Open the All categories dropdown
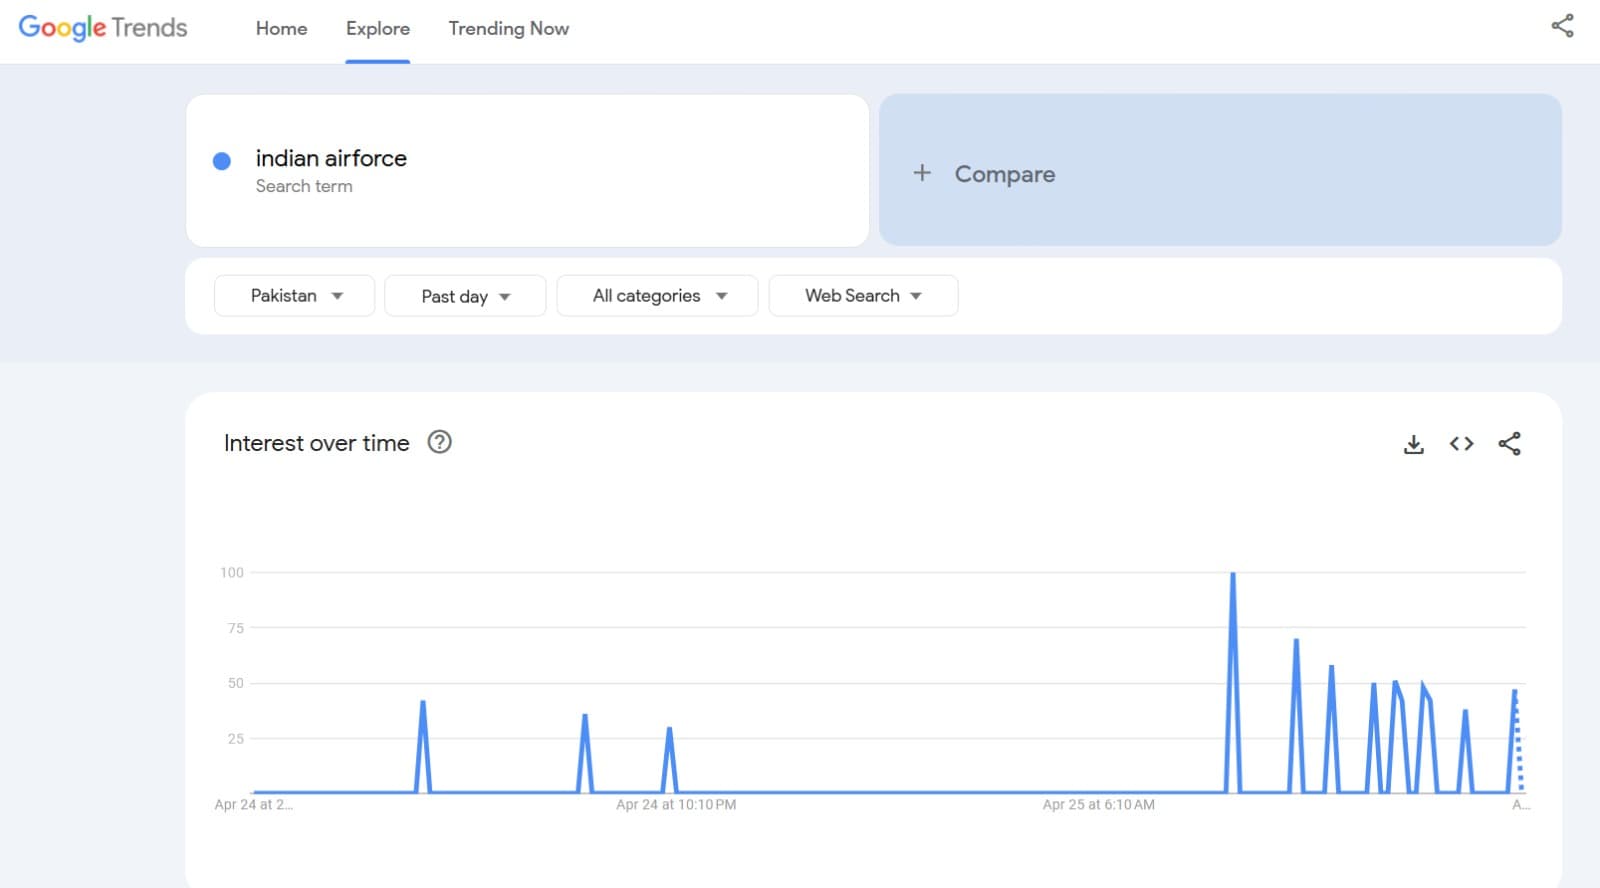 click(x=657, y=296)
